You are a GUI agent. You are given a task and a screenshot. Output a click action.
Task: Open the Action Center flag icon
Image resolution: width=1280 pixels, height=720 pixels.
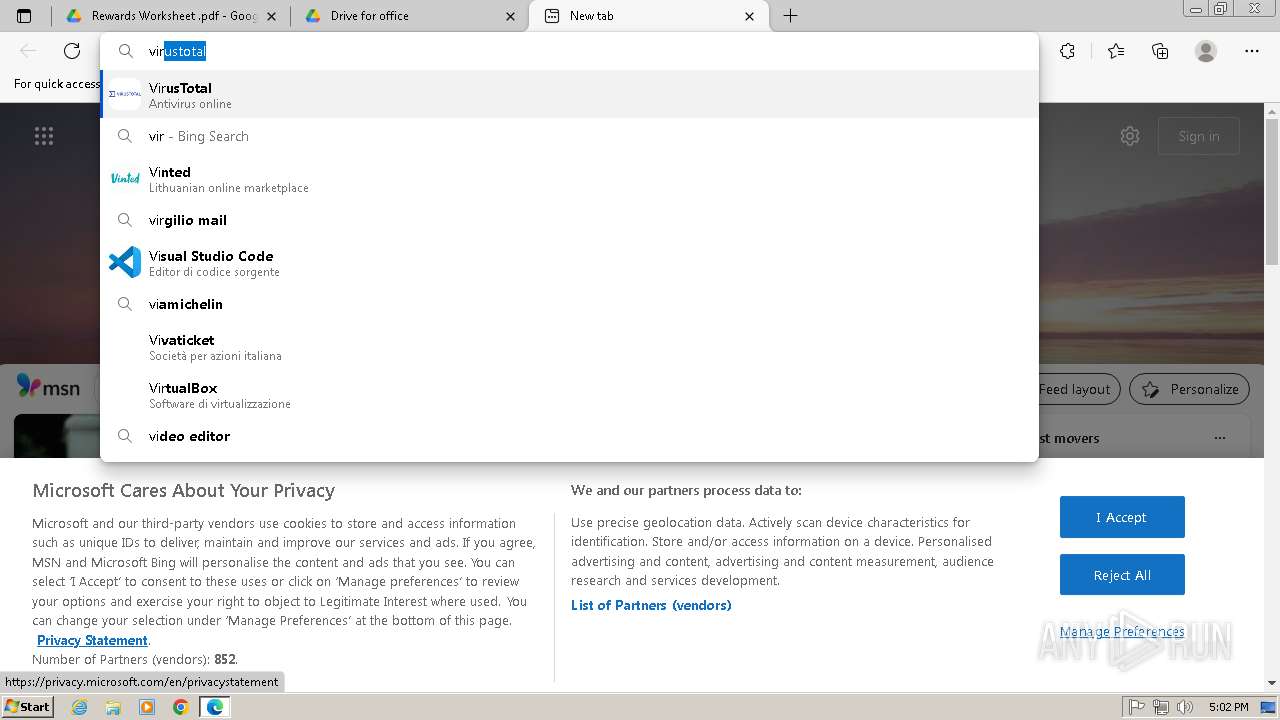coord(1136,707)
